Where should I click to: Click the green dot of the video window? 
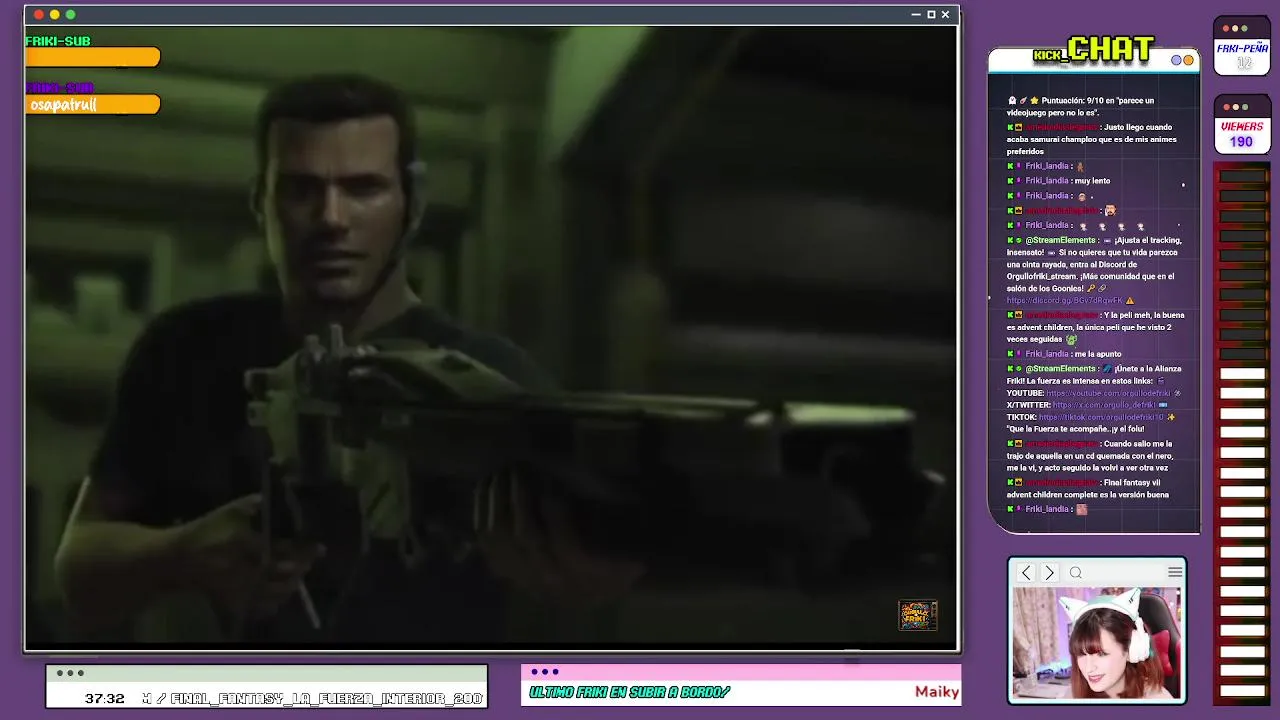(71, 15)
